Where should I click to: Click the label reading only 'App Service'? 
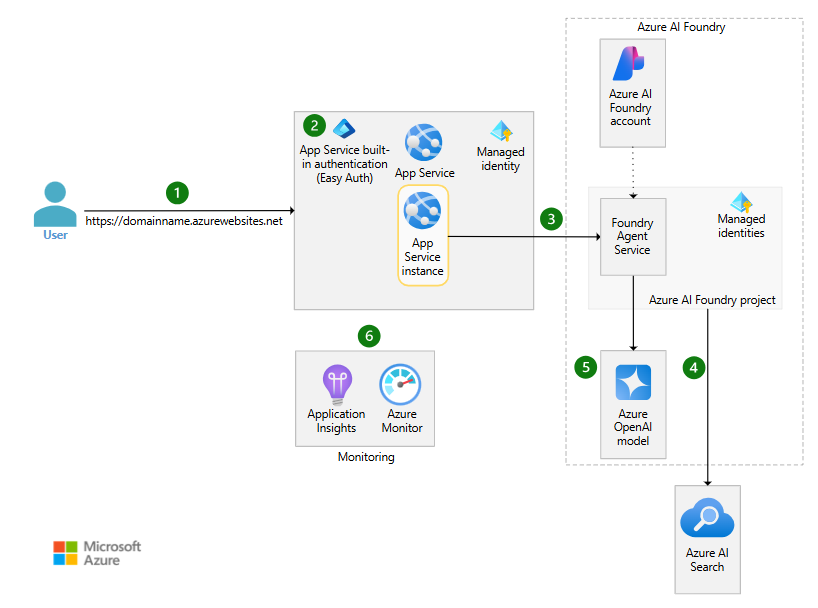(x=425, y=173)
